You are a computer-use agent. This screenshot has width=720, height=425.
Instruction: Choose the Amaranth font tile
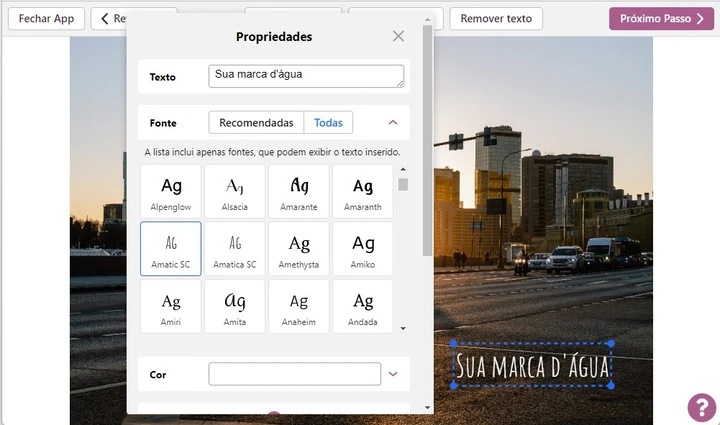(363, 192)
